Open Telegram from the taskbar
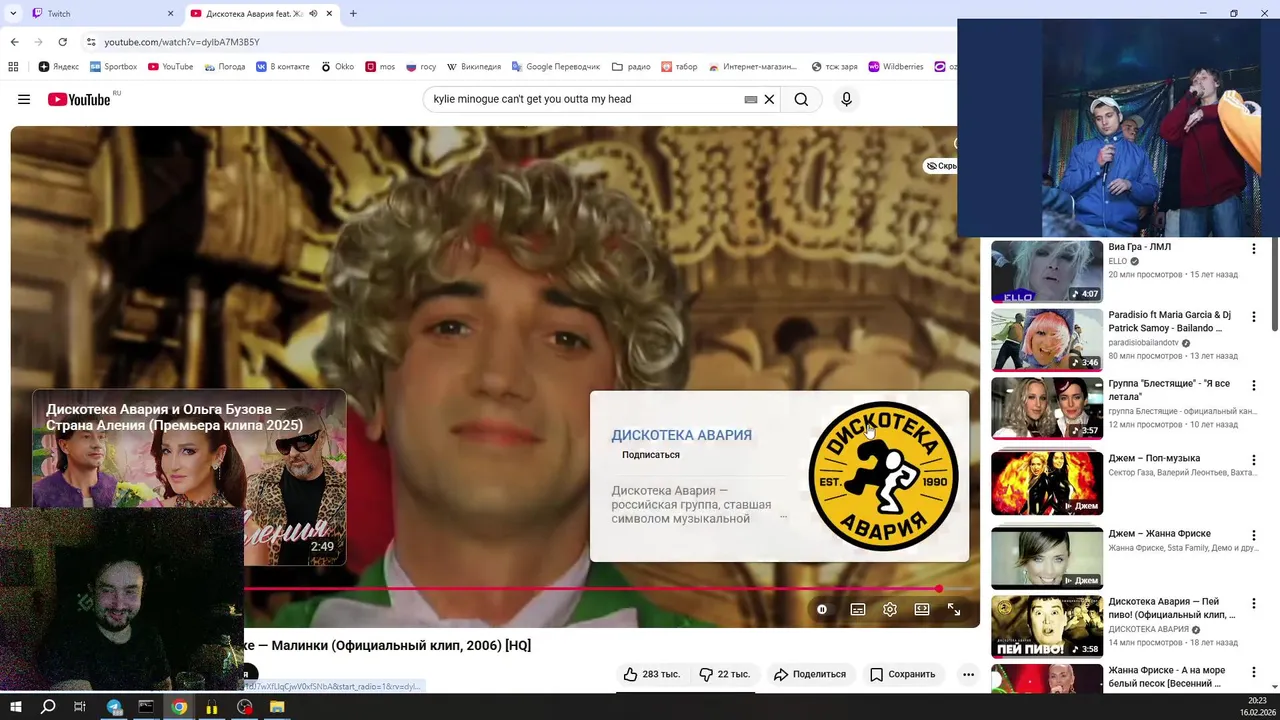This screenshot has width=1280, height=720. click(113, 707)
